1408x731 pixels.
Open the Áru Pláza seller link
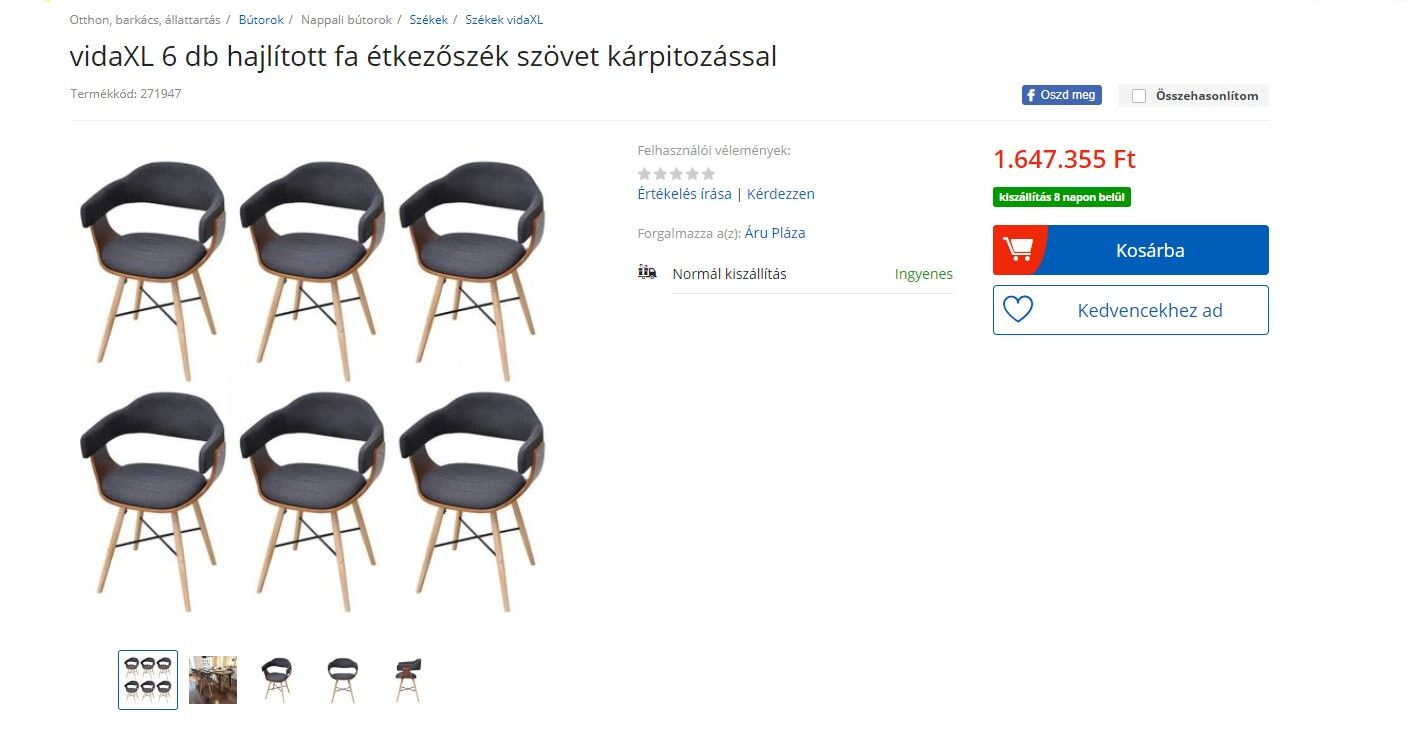(775, 233)
